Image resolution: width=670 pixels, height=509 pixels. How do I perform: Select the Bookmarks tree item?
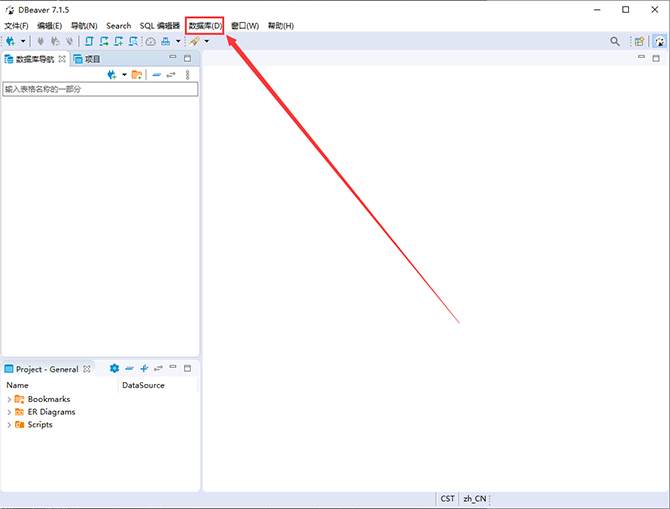point(49,399)
